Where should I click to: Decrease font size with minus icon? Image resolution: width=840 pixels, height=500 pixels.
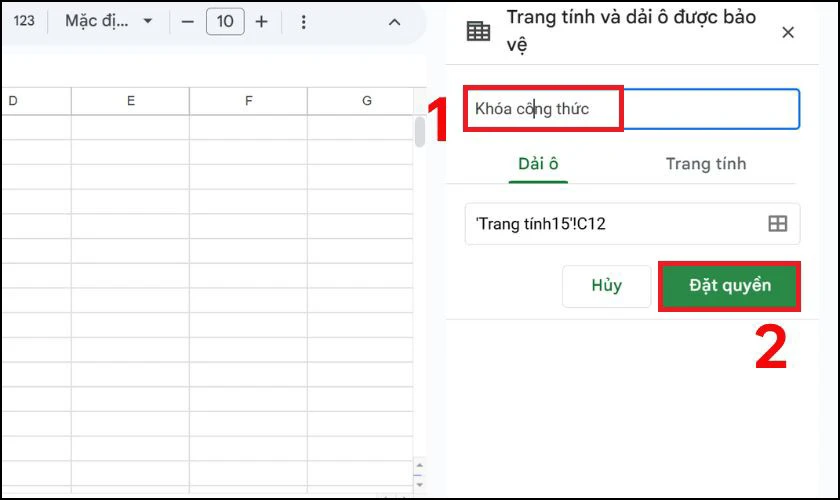point(188,21)
